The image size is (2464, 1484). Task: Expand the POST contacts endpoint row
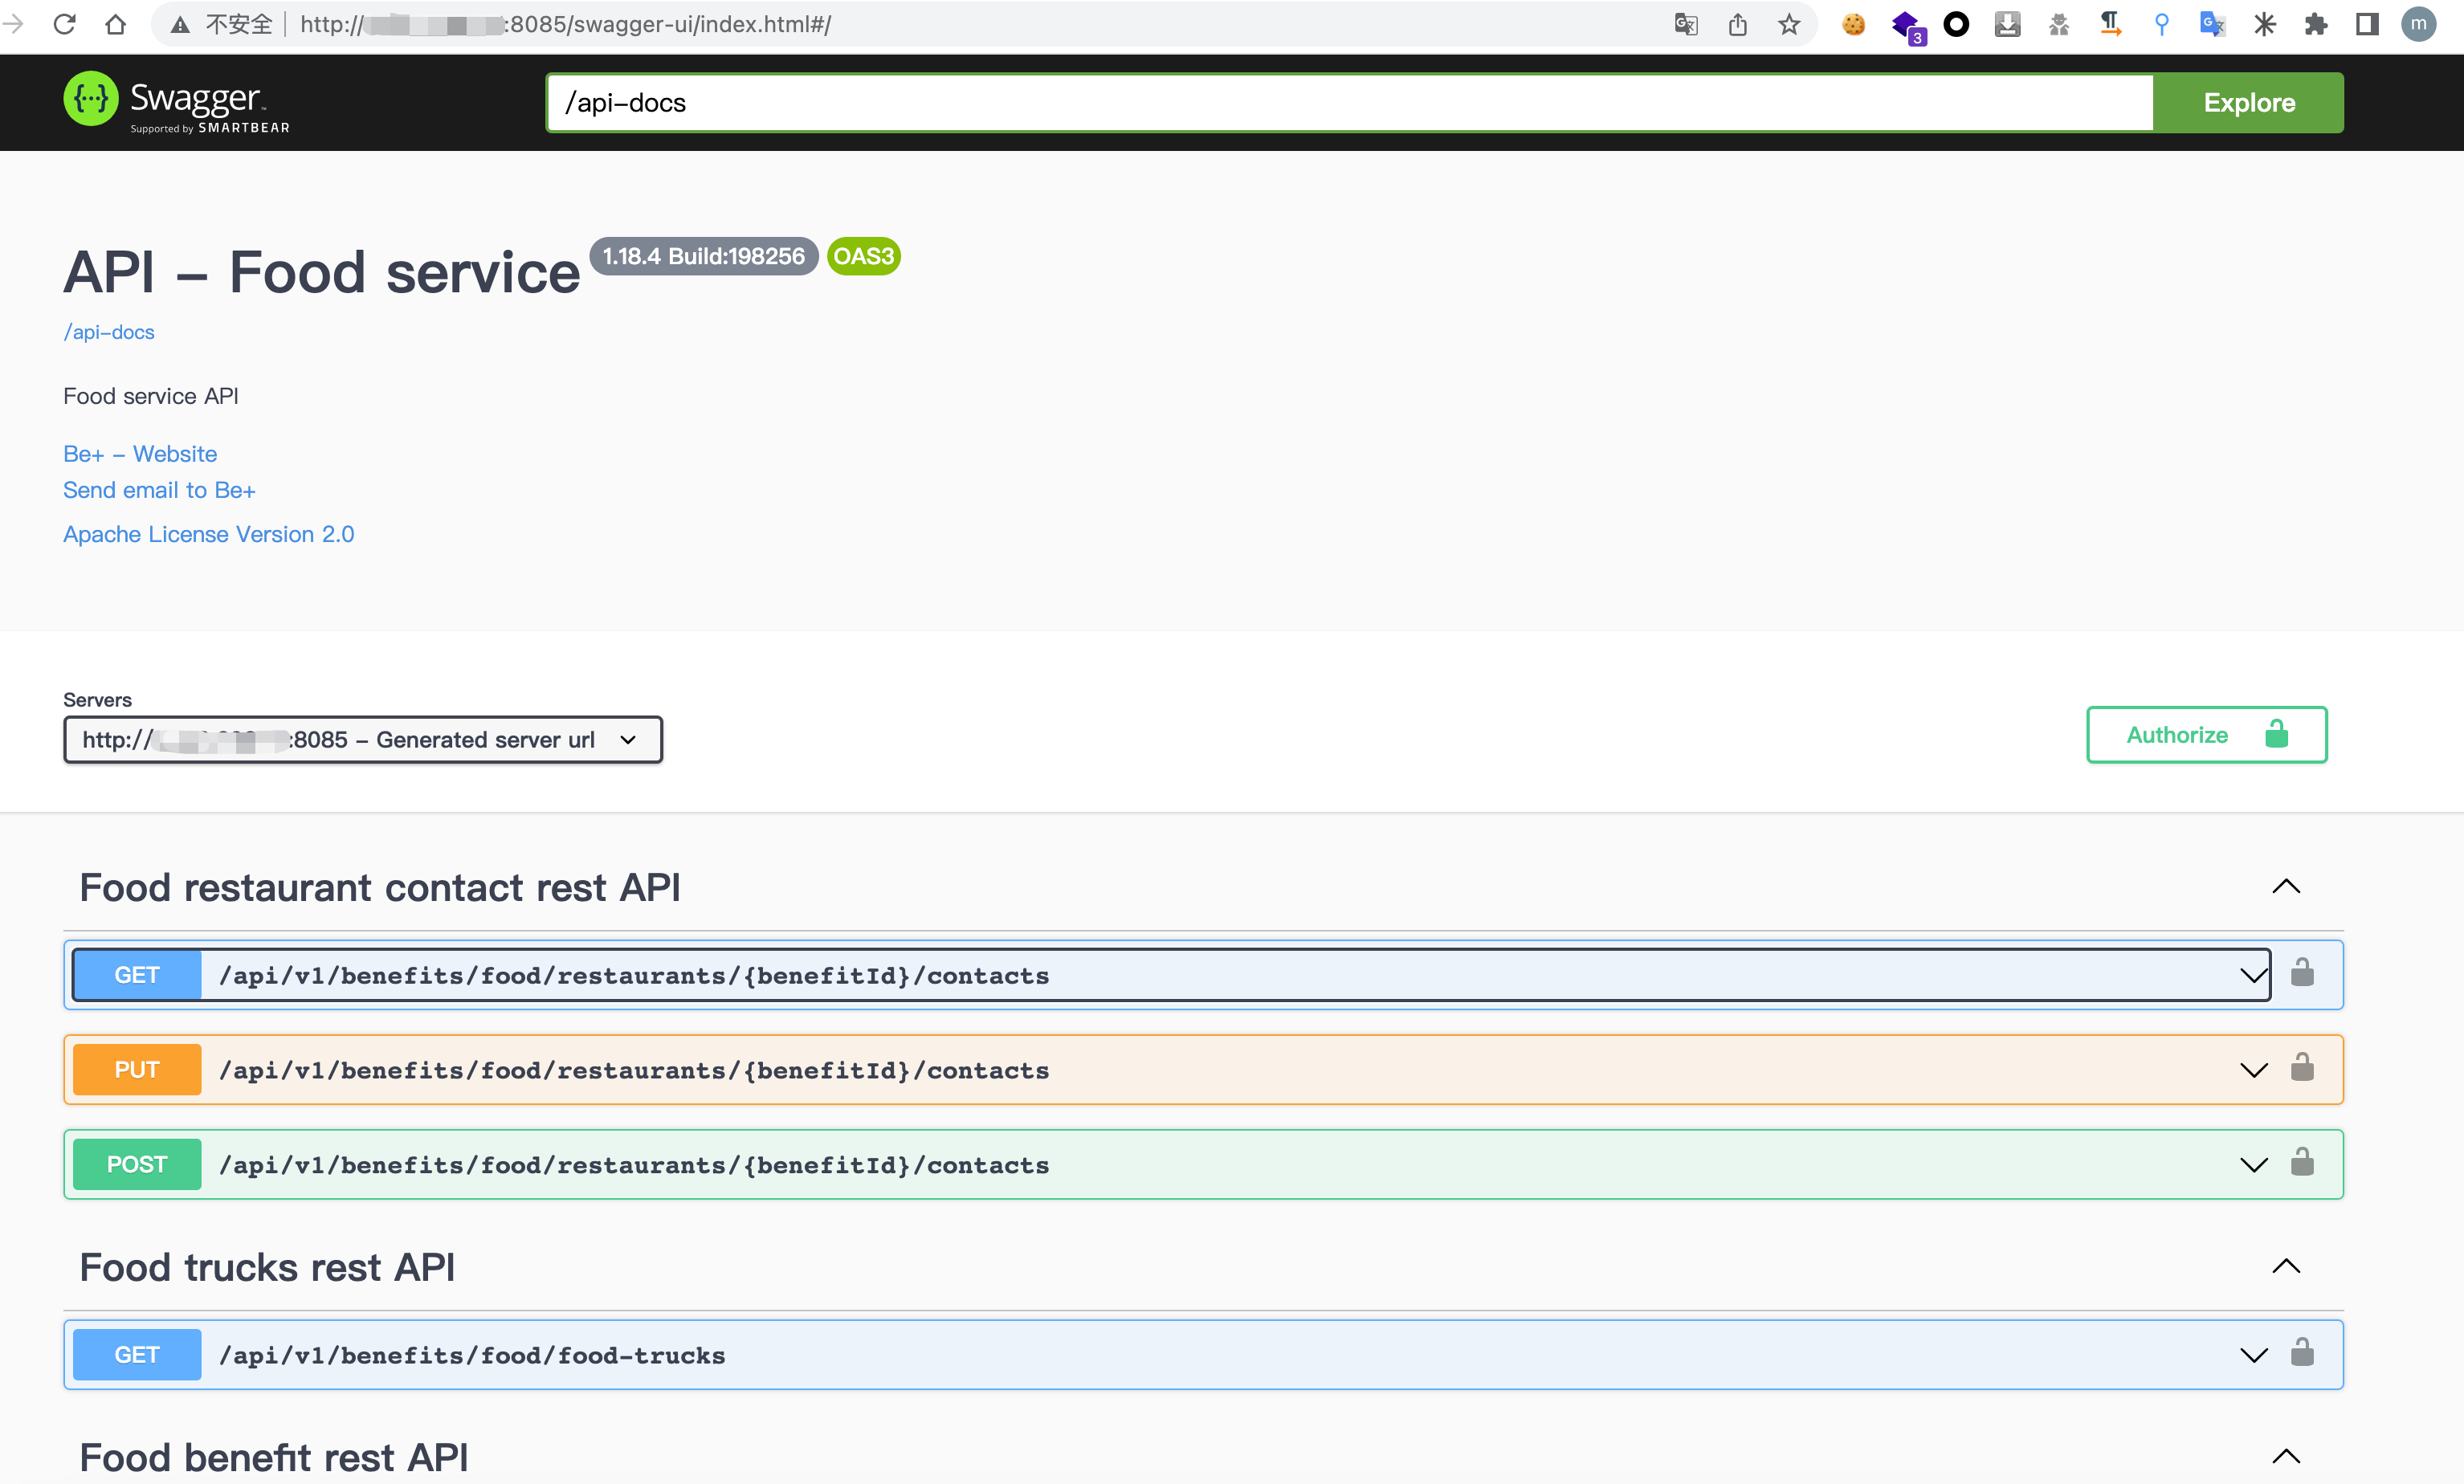click(2253, 1165)
